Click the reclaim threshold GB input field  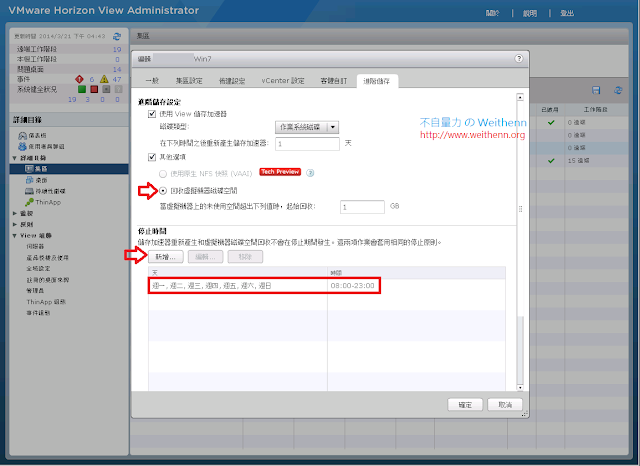tap(362, 207)
